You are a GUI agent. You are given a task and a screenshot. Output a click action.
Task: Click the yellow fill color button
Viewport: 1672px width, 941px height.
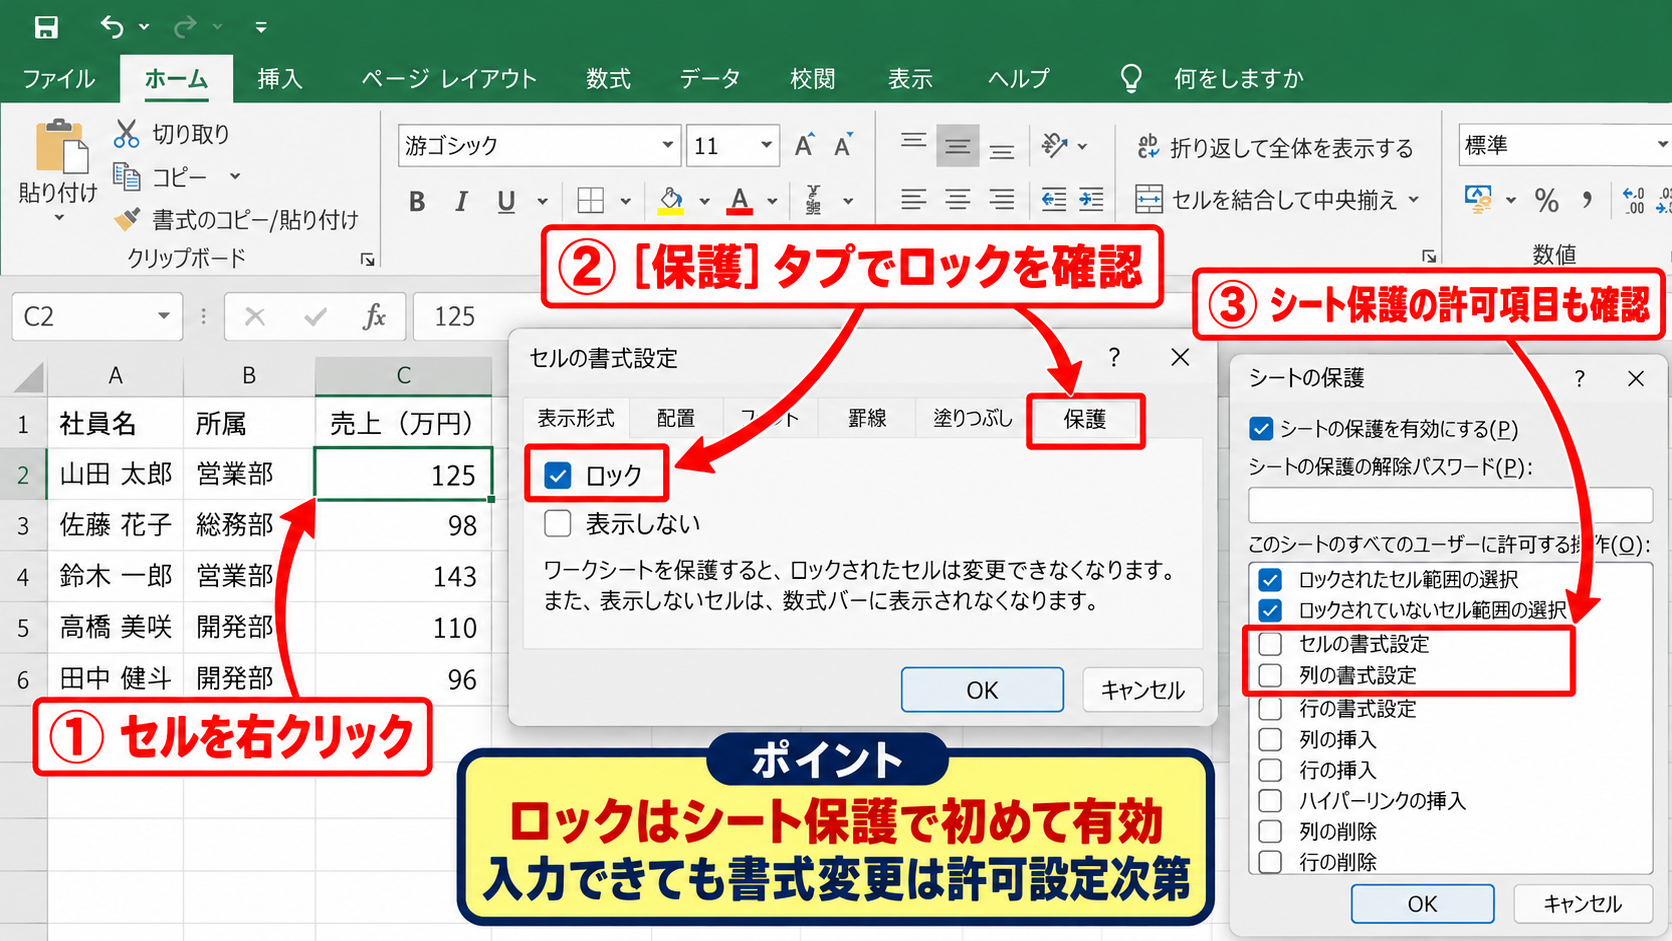671,201
